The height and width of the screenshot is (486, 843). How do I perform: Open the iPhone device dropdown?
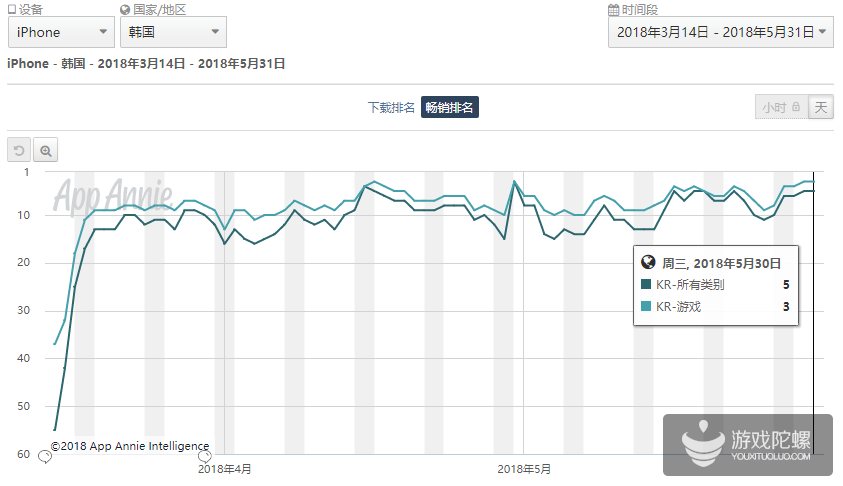click(x=61, y=32)
